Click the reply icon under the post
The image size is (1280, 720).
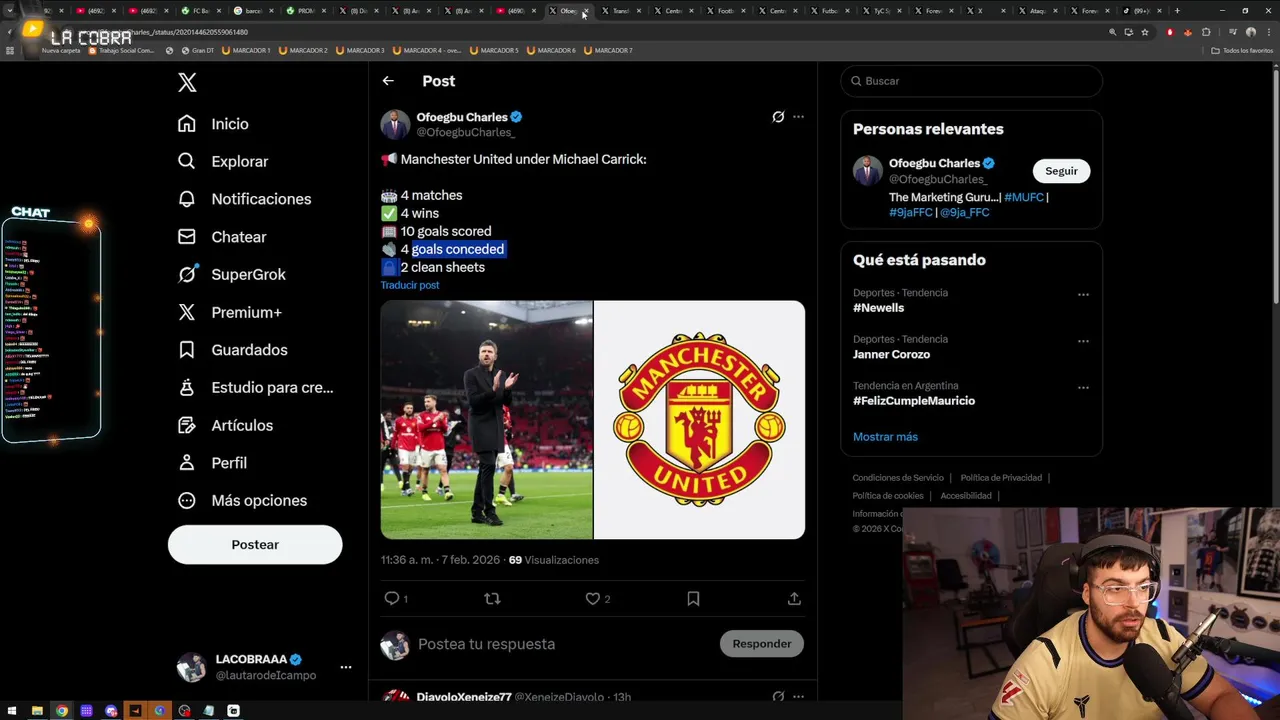[x=392, y=598]
